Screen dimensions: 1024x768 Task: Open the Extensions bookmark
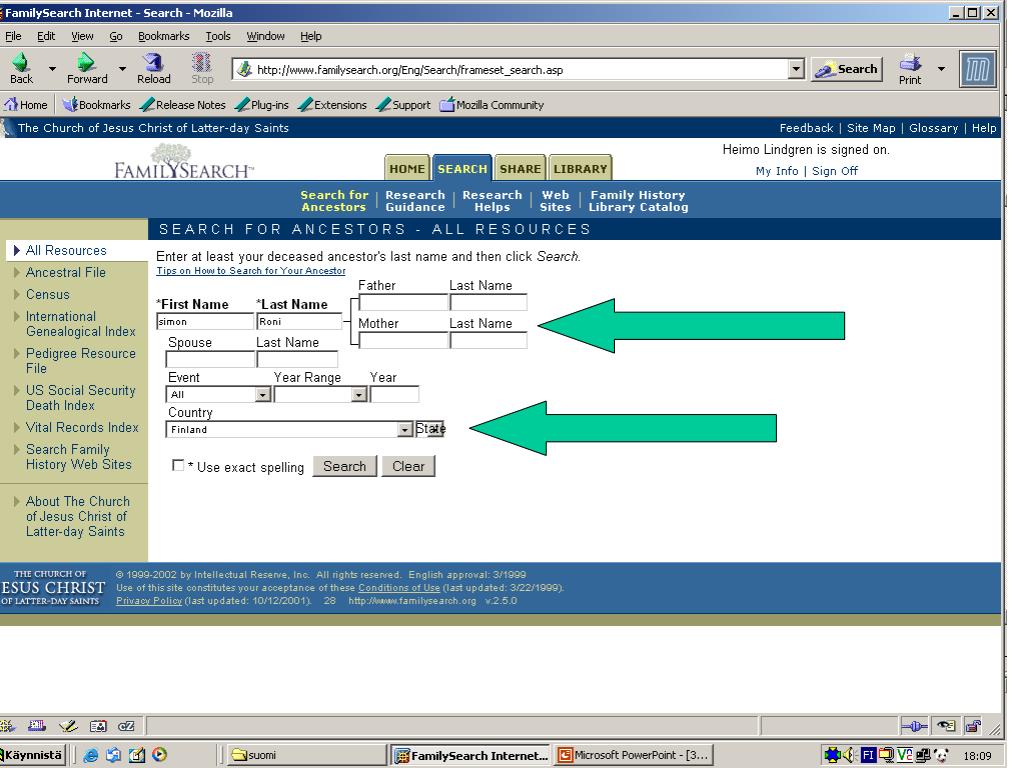point(332,104)
